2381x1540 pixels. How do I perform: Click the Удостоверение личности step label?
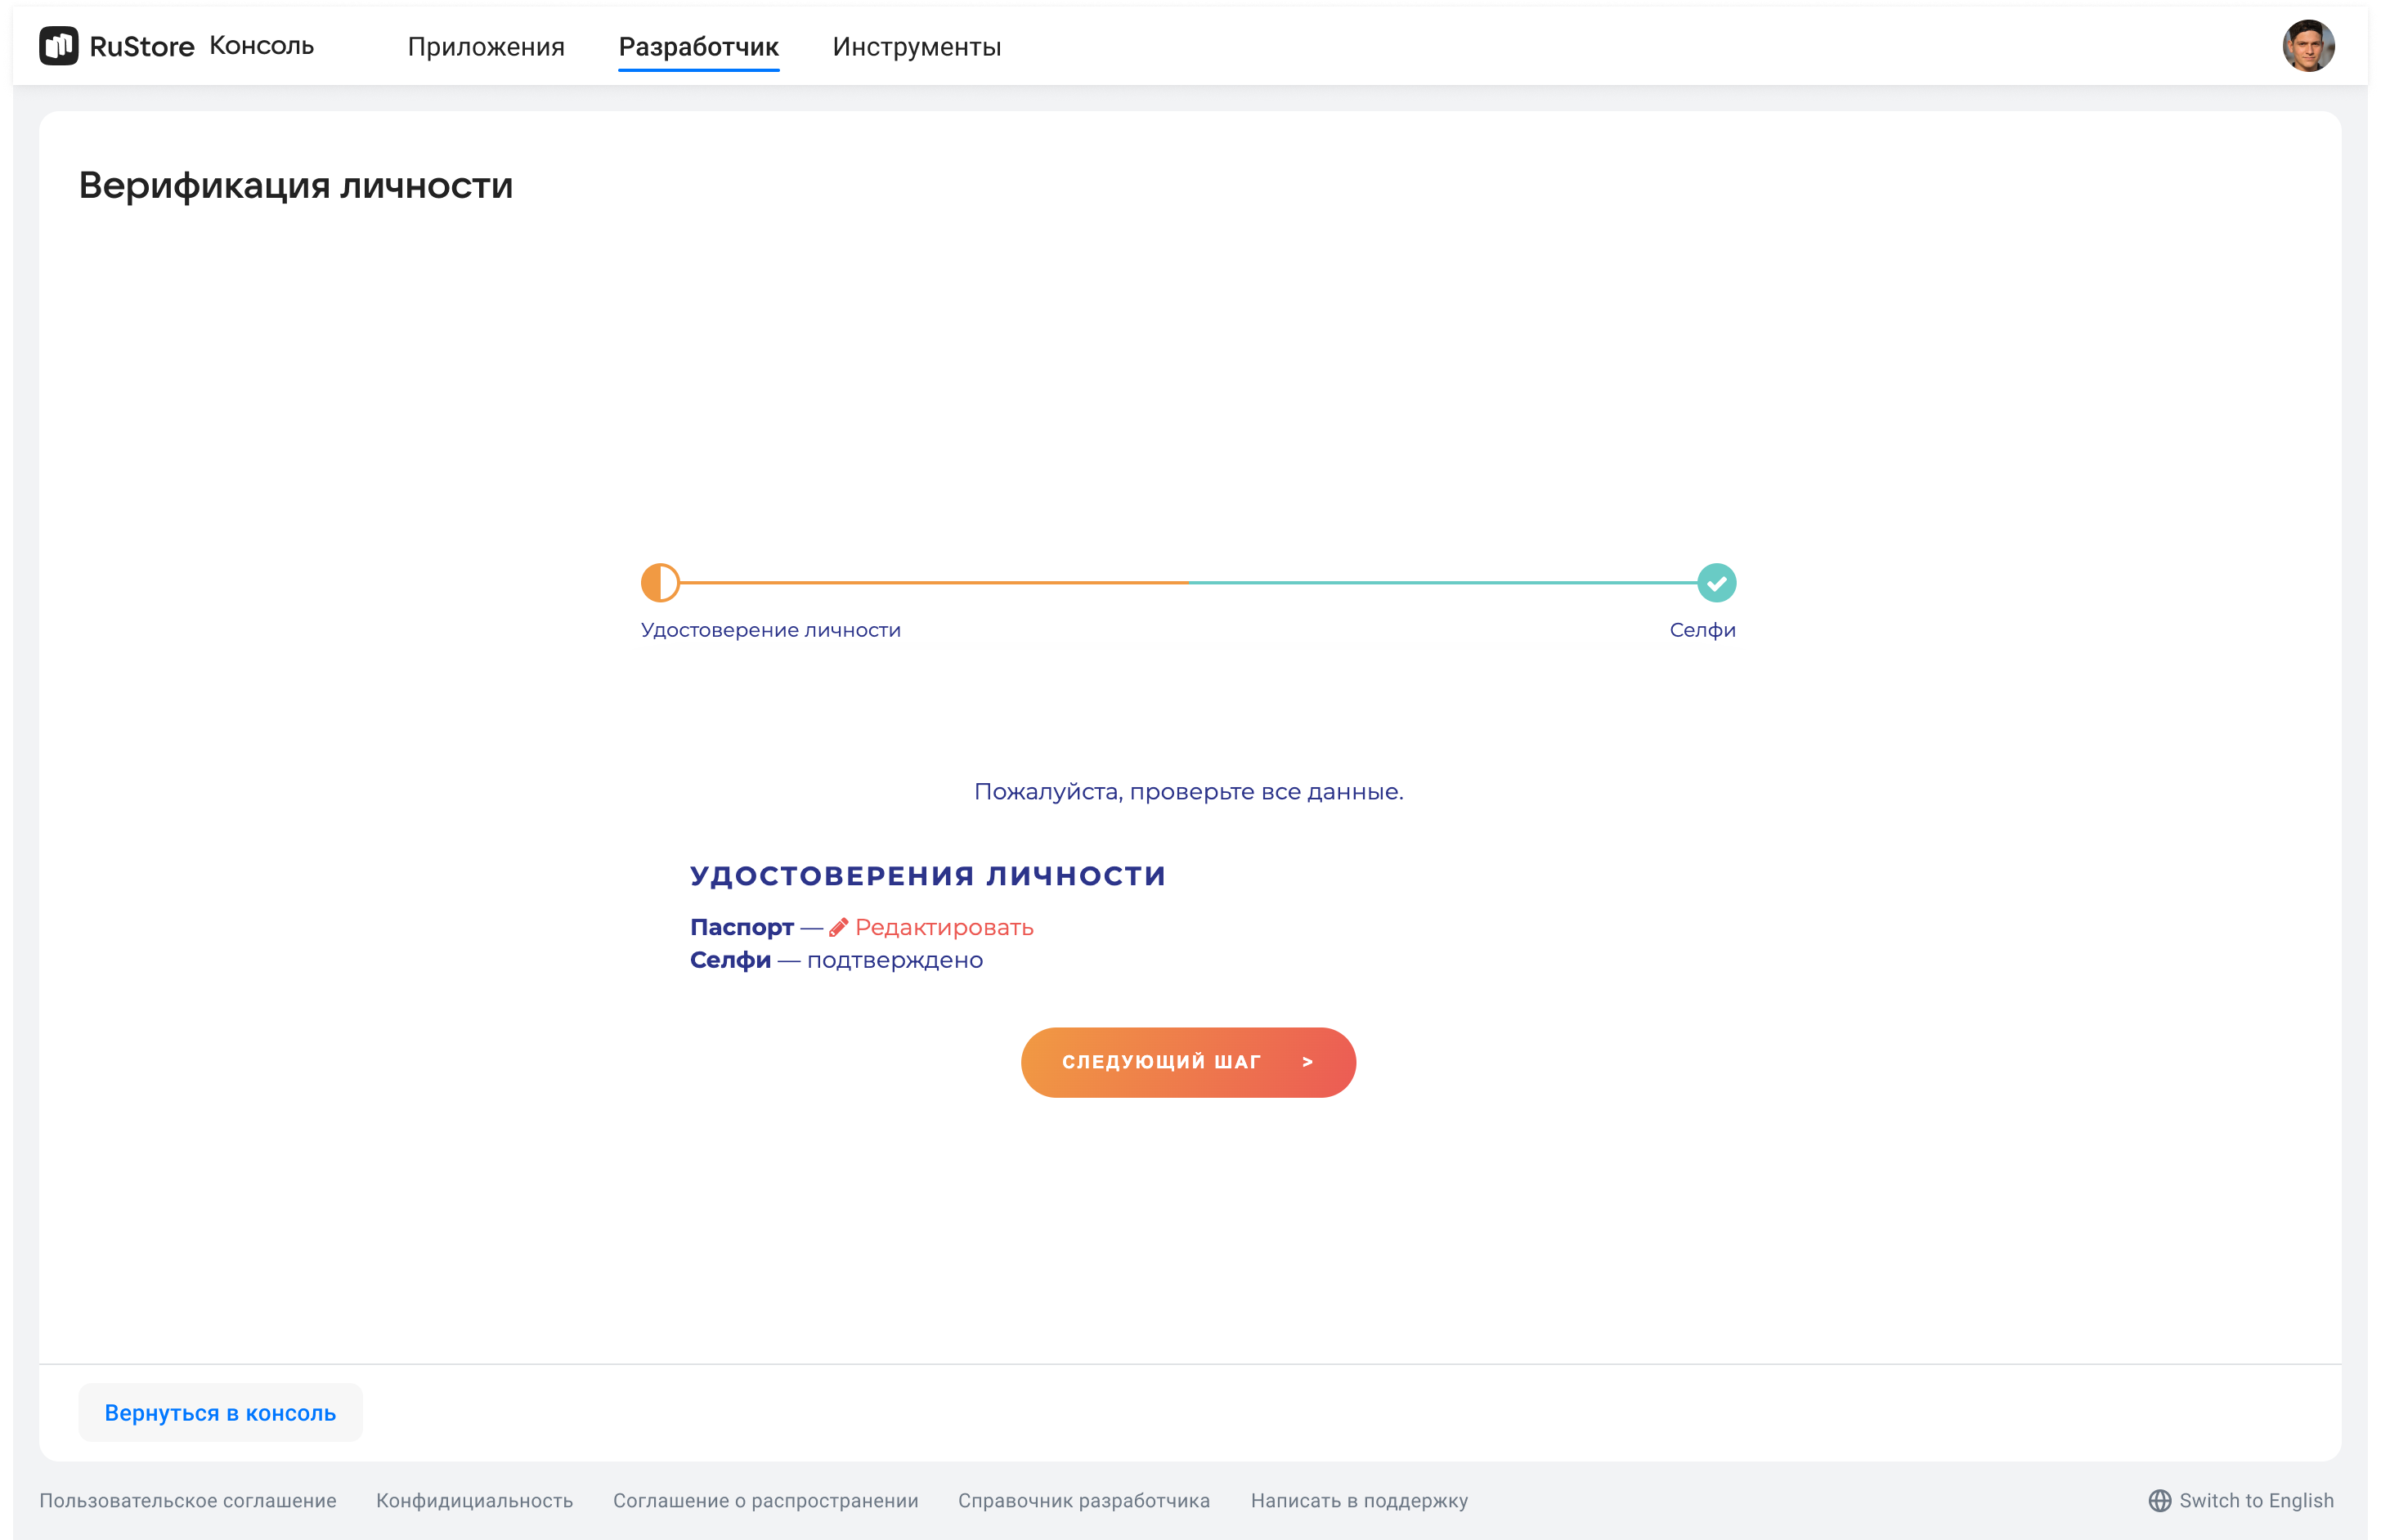pos(770,630)
